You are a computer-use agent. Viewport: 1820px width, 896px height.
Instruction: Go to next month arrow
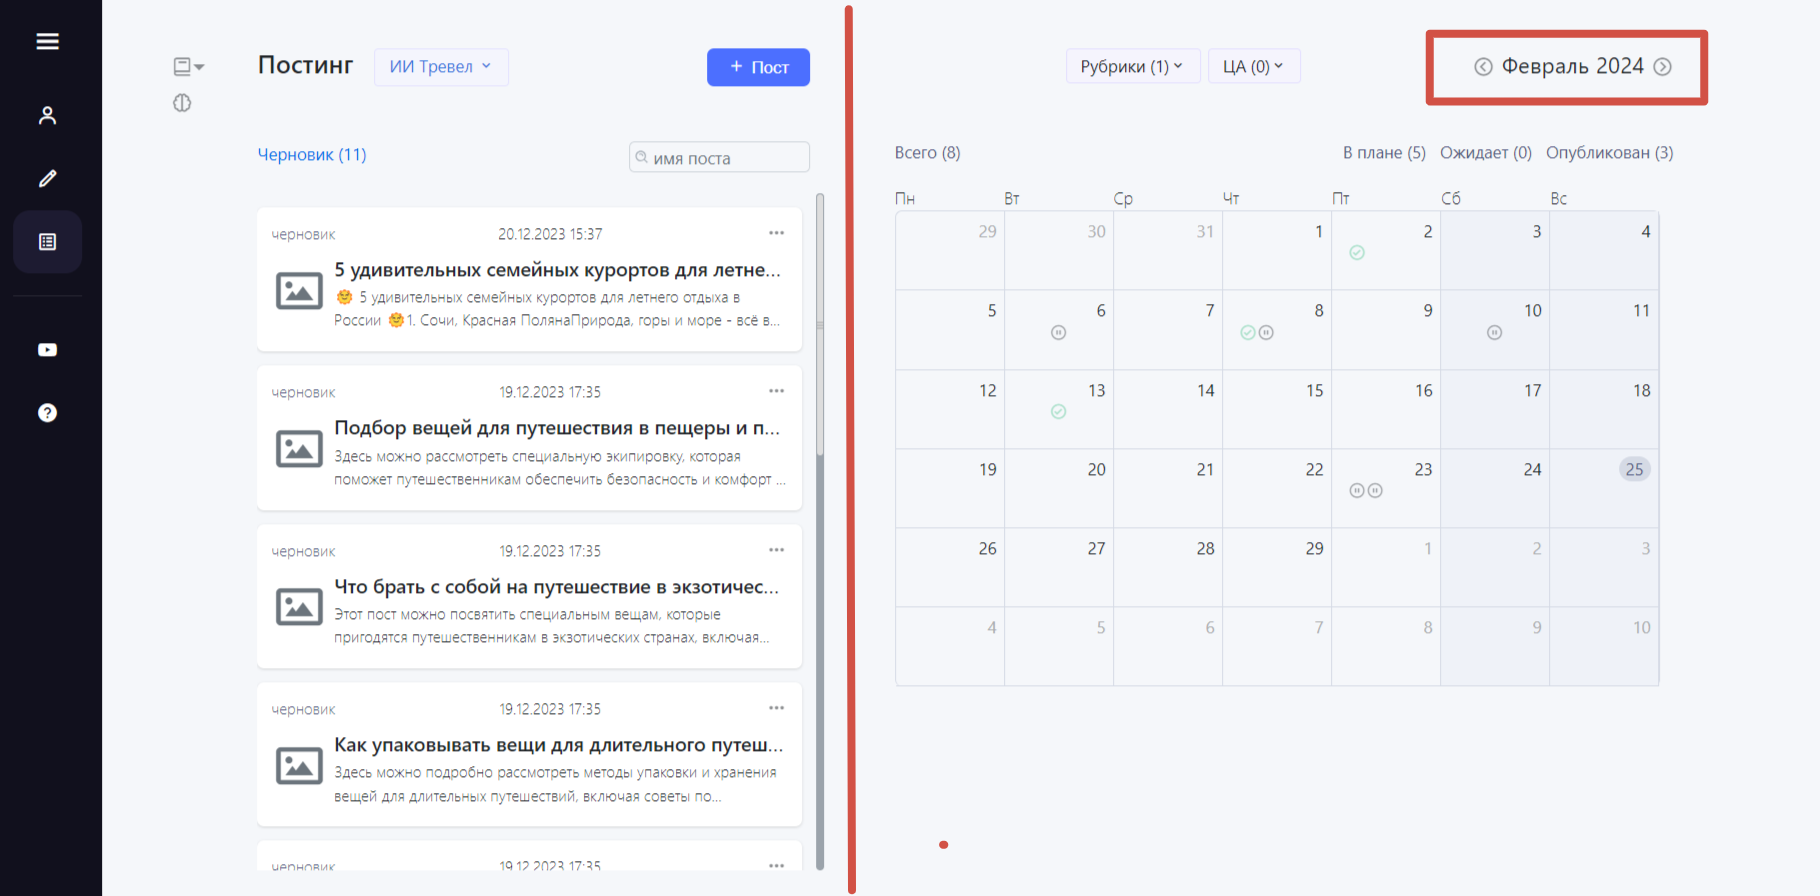pyautogui.click(x=1662, y=66)
